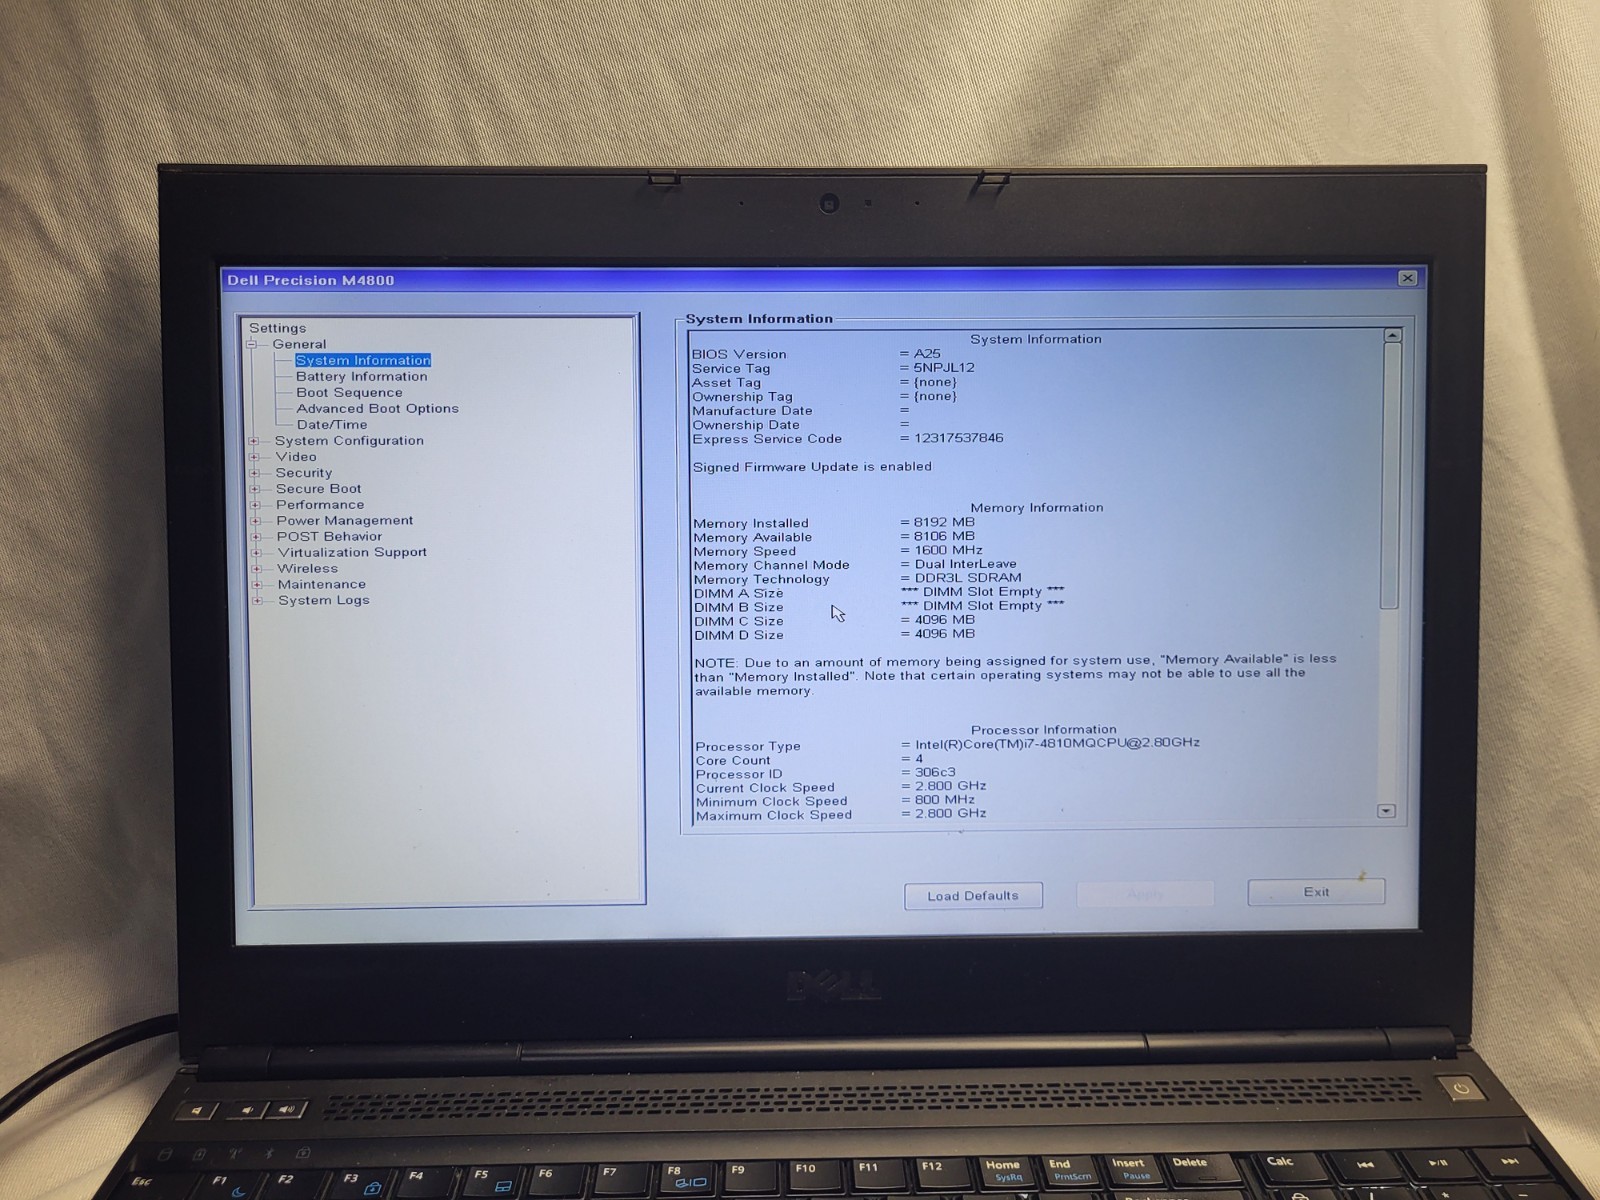Select the Maintenance category label
1600x1200 pixels.
pos(322,584)
